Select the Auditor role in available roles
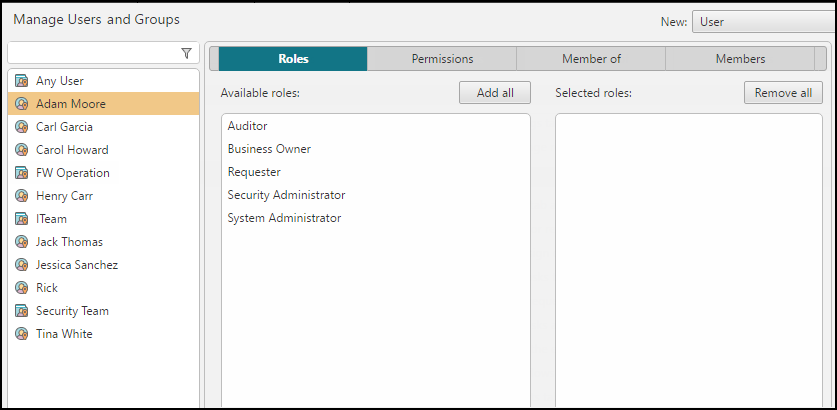Image resolution: width=837 pixels, height=410 pixels. tap(247, 126)
